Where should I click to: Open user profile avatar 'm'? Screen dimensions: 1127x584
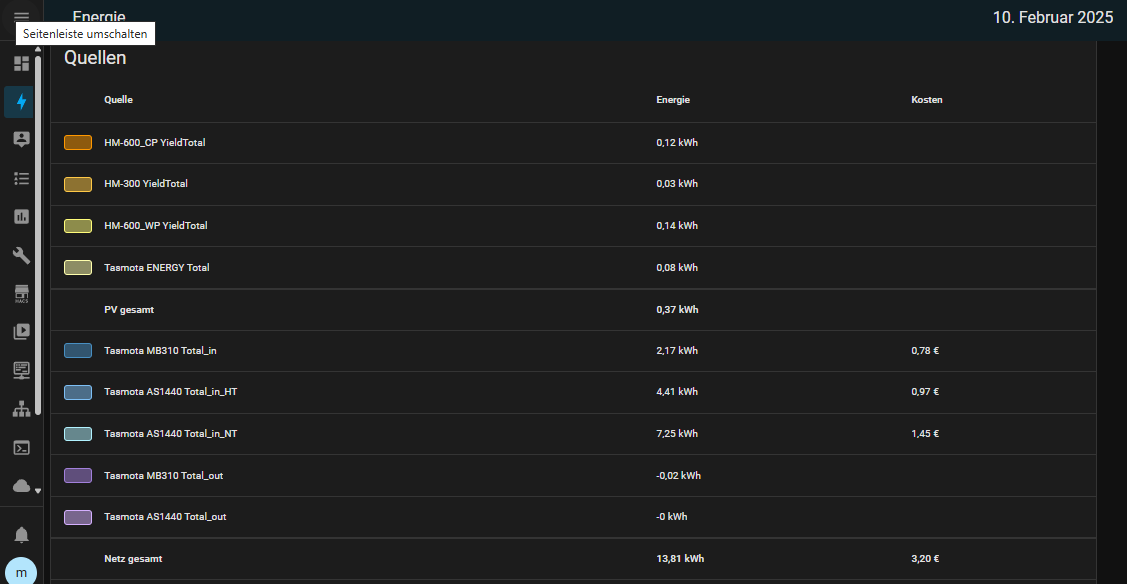coord(21,571)
